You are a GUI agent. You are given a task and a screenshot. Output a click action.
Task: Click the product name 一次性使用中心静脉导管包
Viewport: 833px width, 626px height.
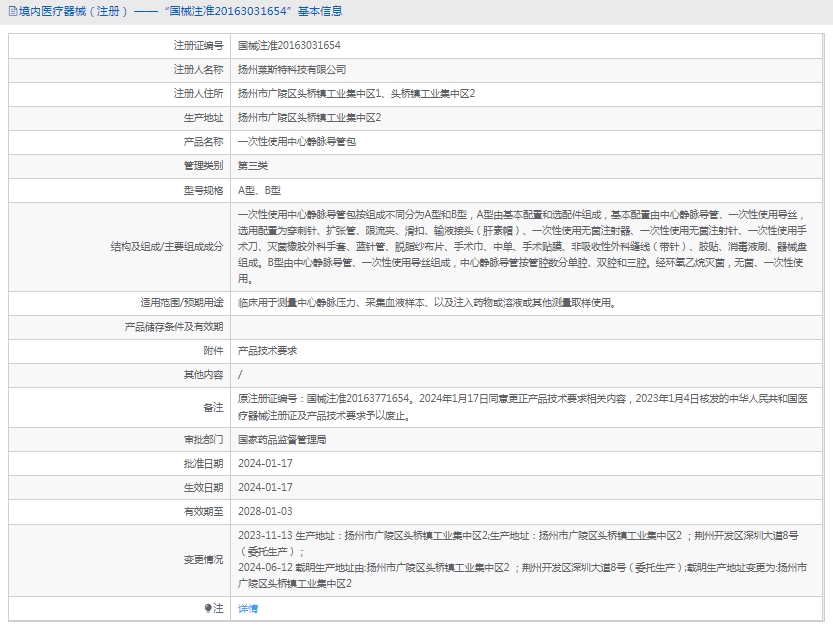coord(296,142)
